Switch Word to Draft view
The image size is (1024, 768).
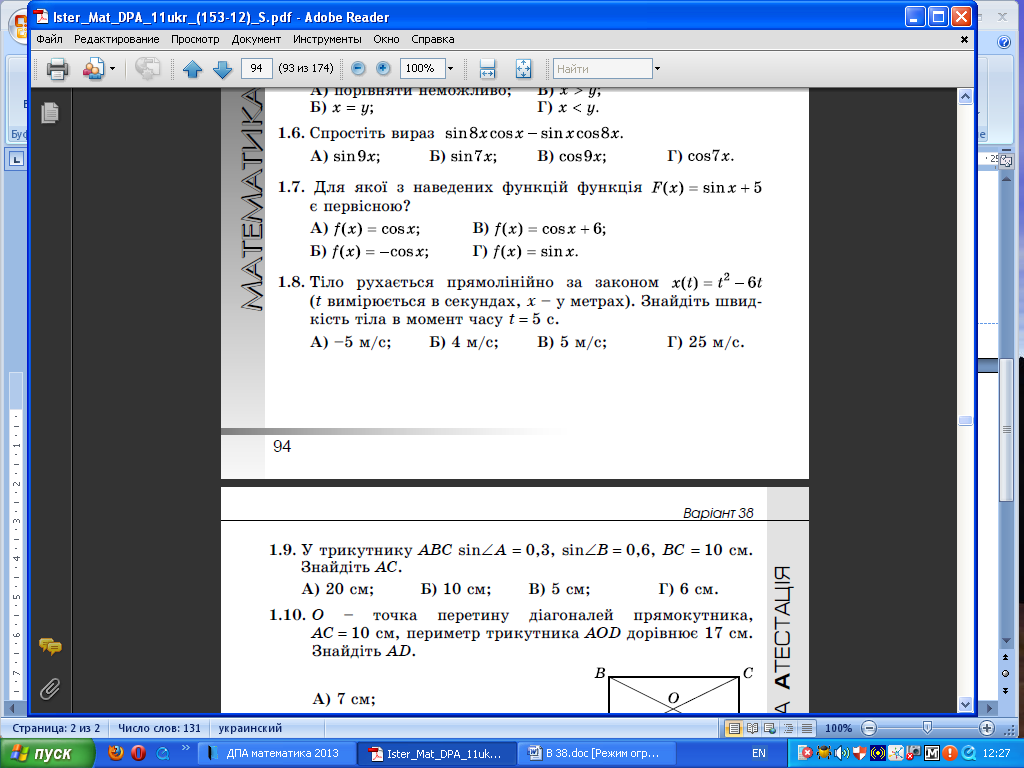[807, 728]
